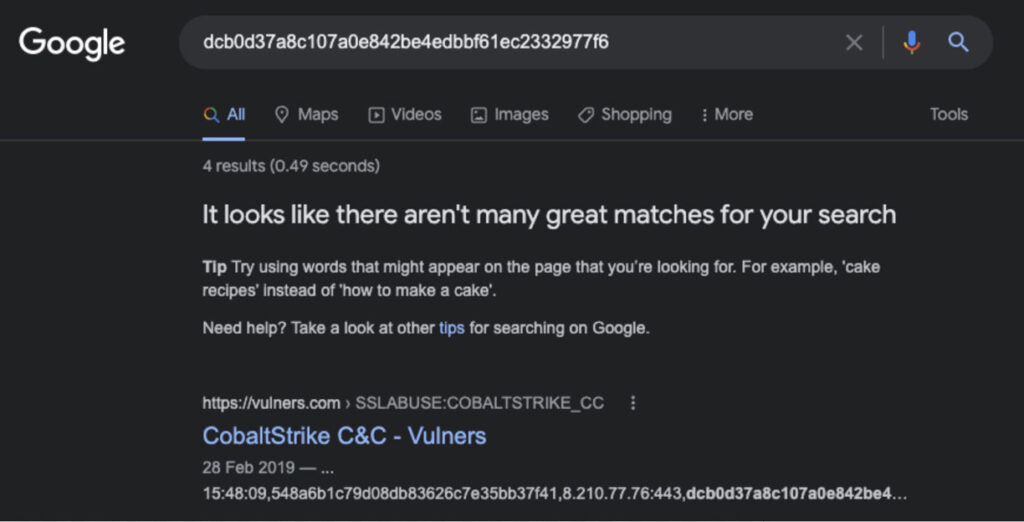1024x522 pixels.
Task: Click the result snippet containing the IP address
Action: 554,493
